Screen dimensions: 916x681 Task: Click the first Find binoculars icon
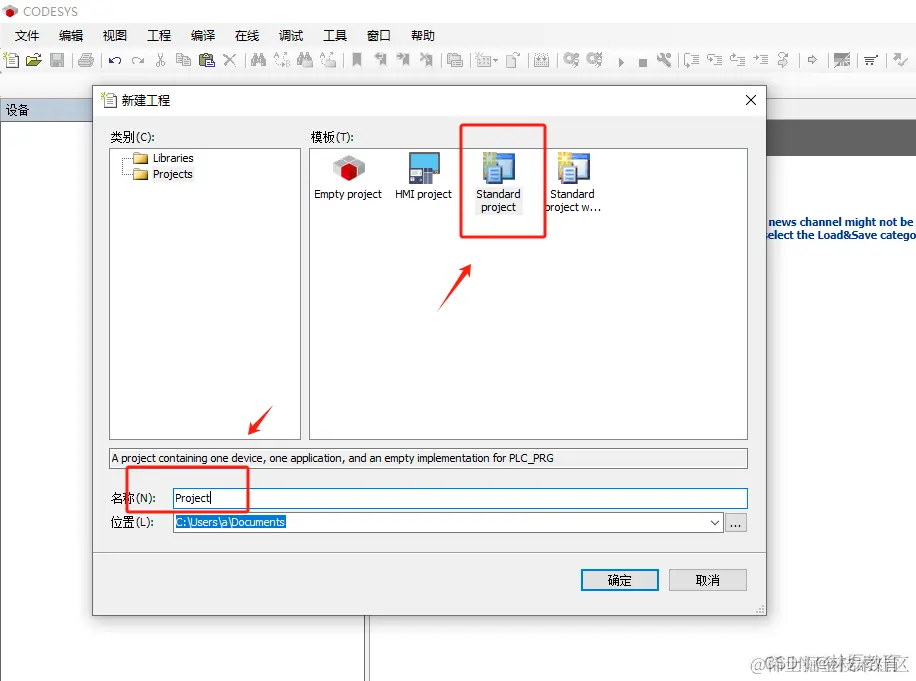(x=258, y=60)
